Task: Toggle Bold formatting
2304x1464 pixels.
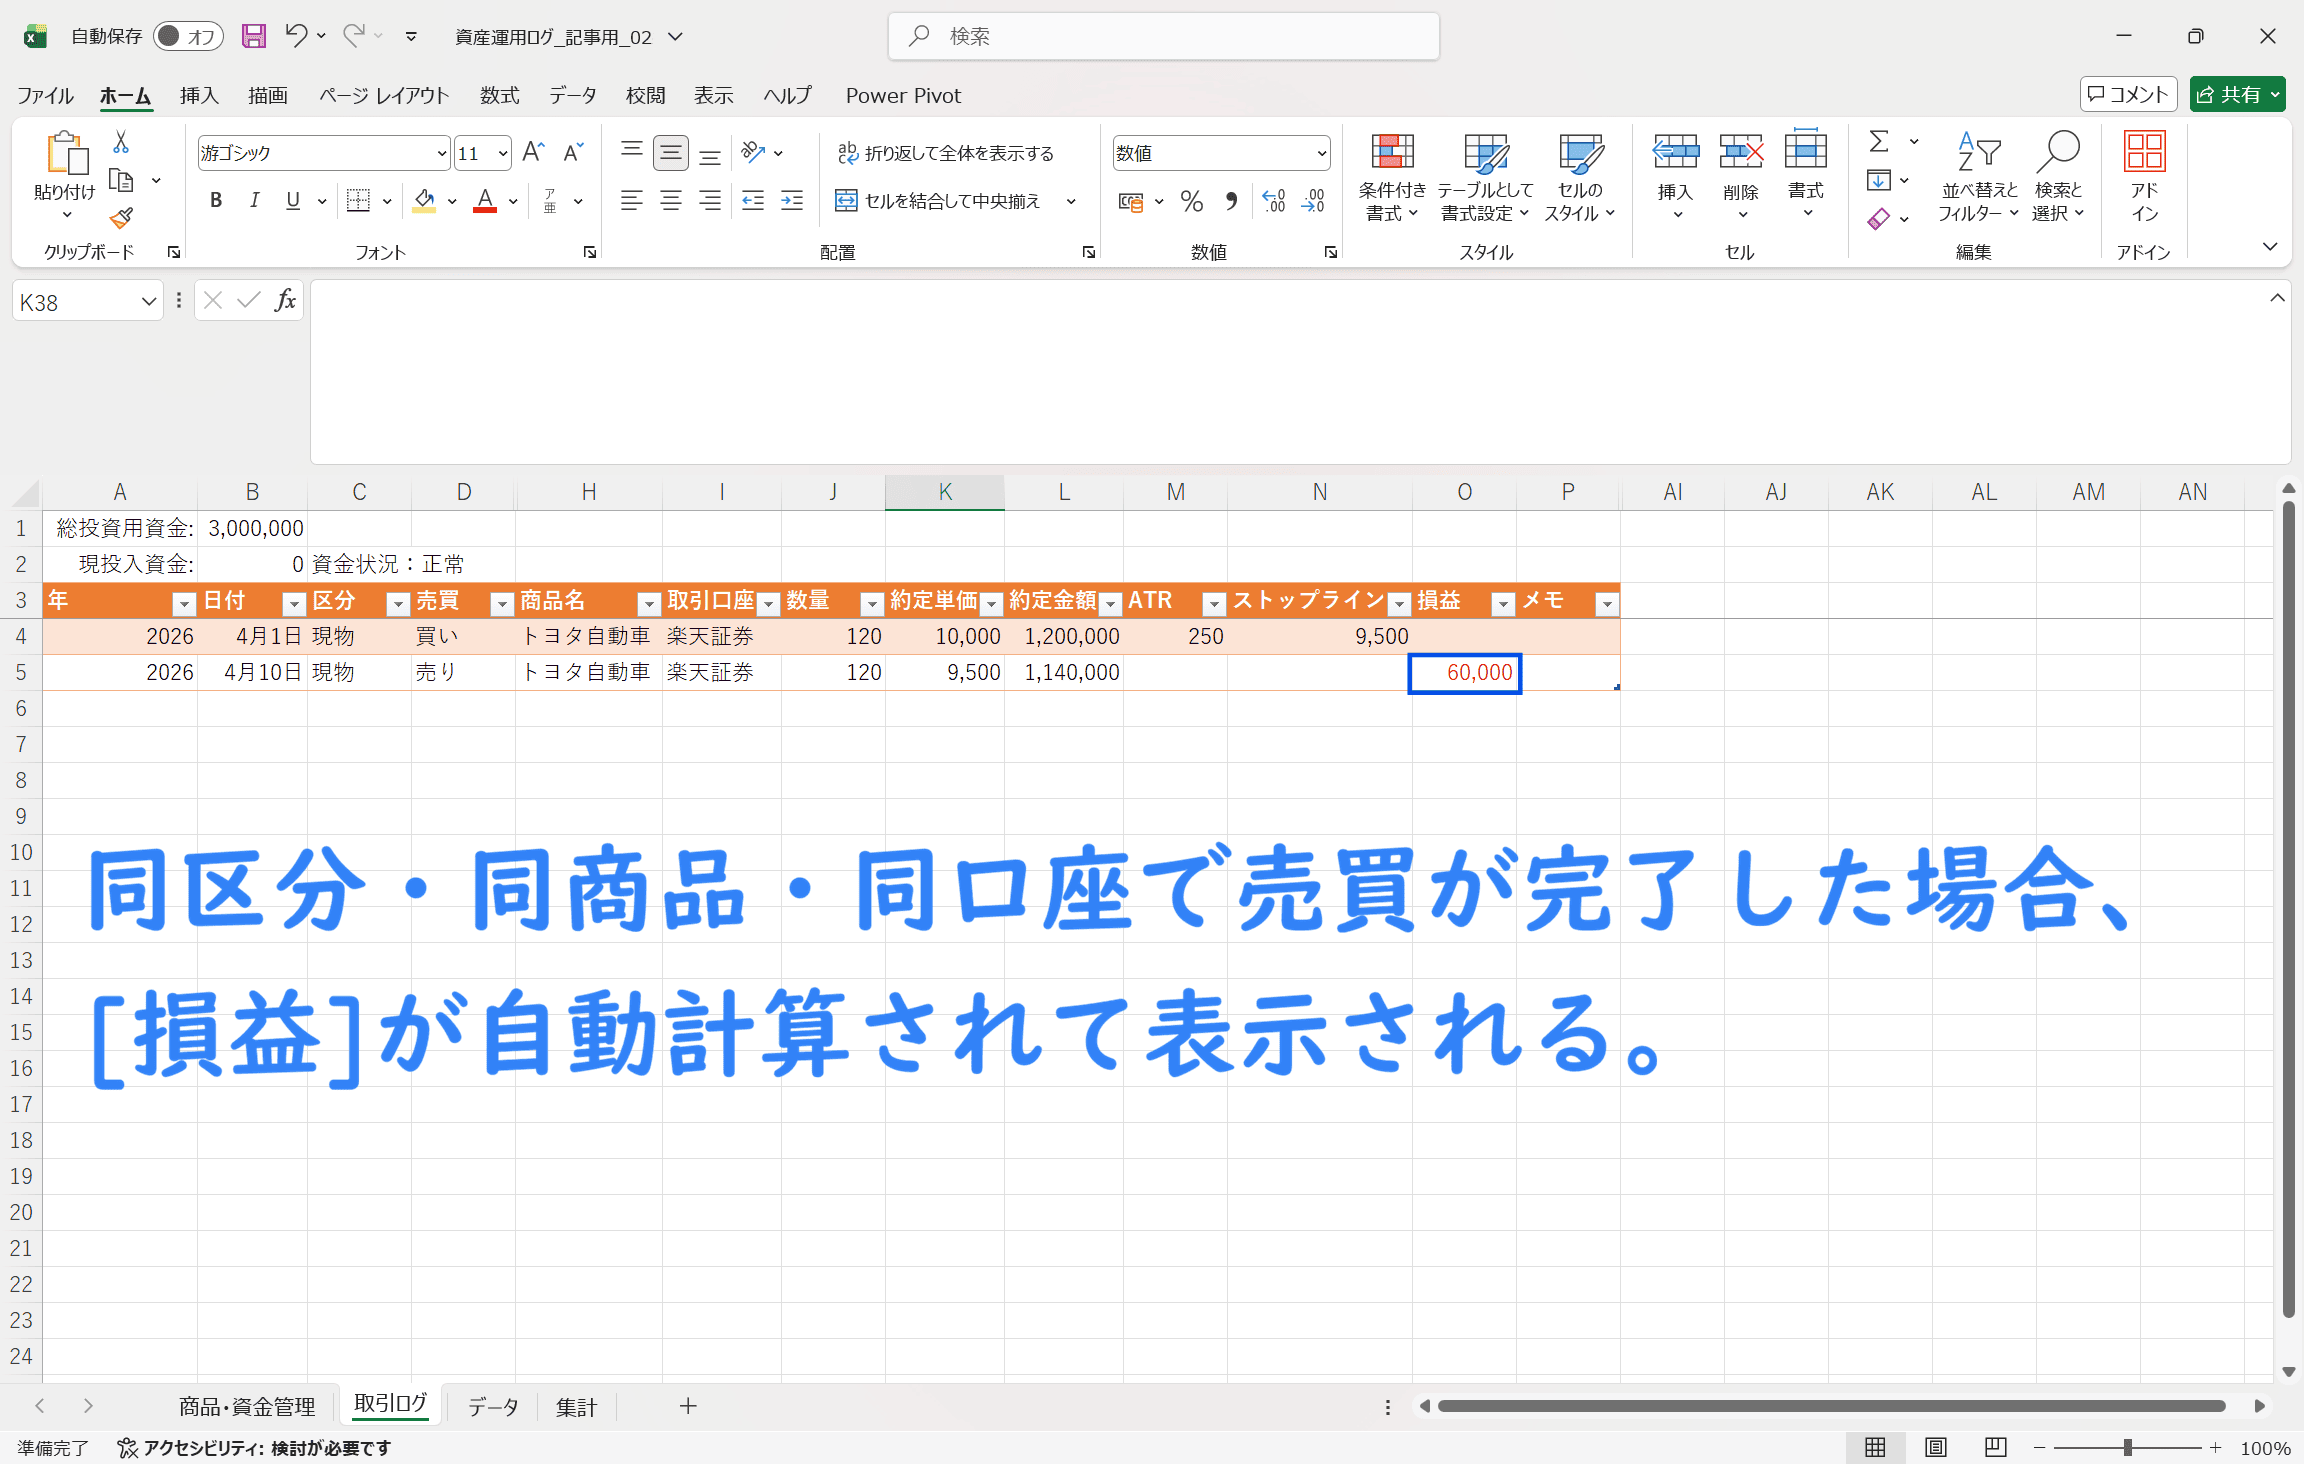Action: coord(215,202)
